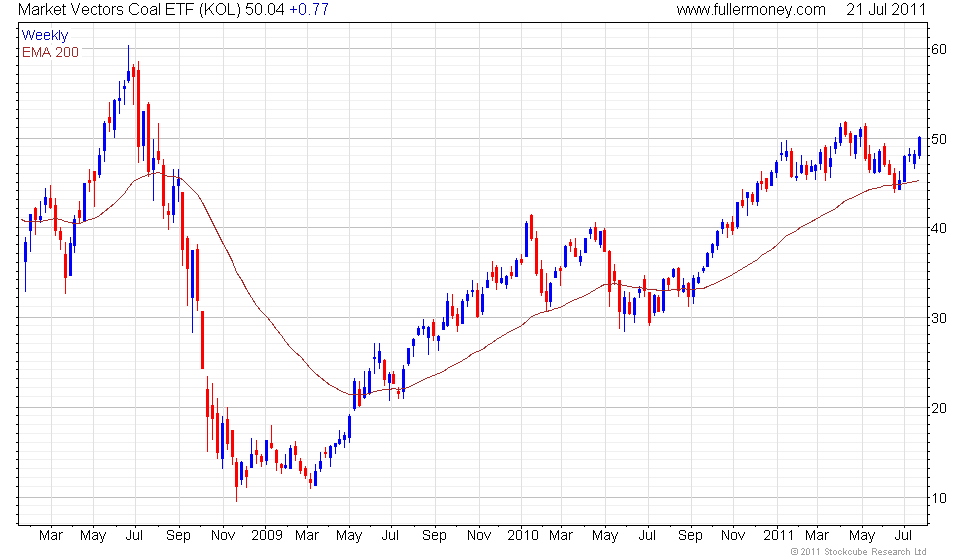Click the date '21 Jul 2011'

(886, 9)
